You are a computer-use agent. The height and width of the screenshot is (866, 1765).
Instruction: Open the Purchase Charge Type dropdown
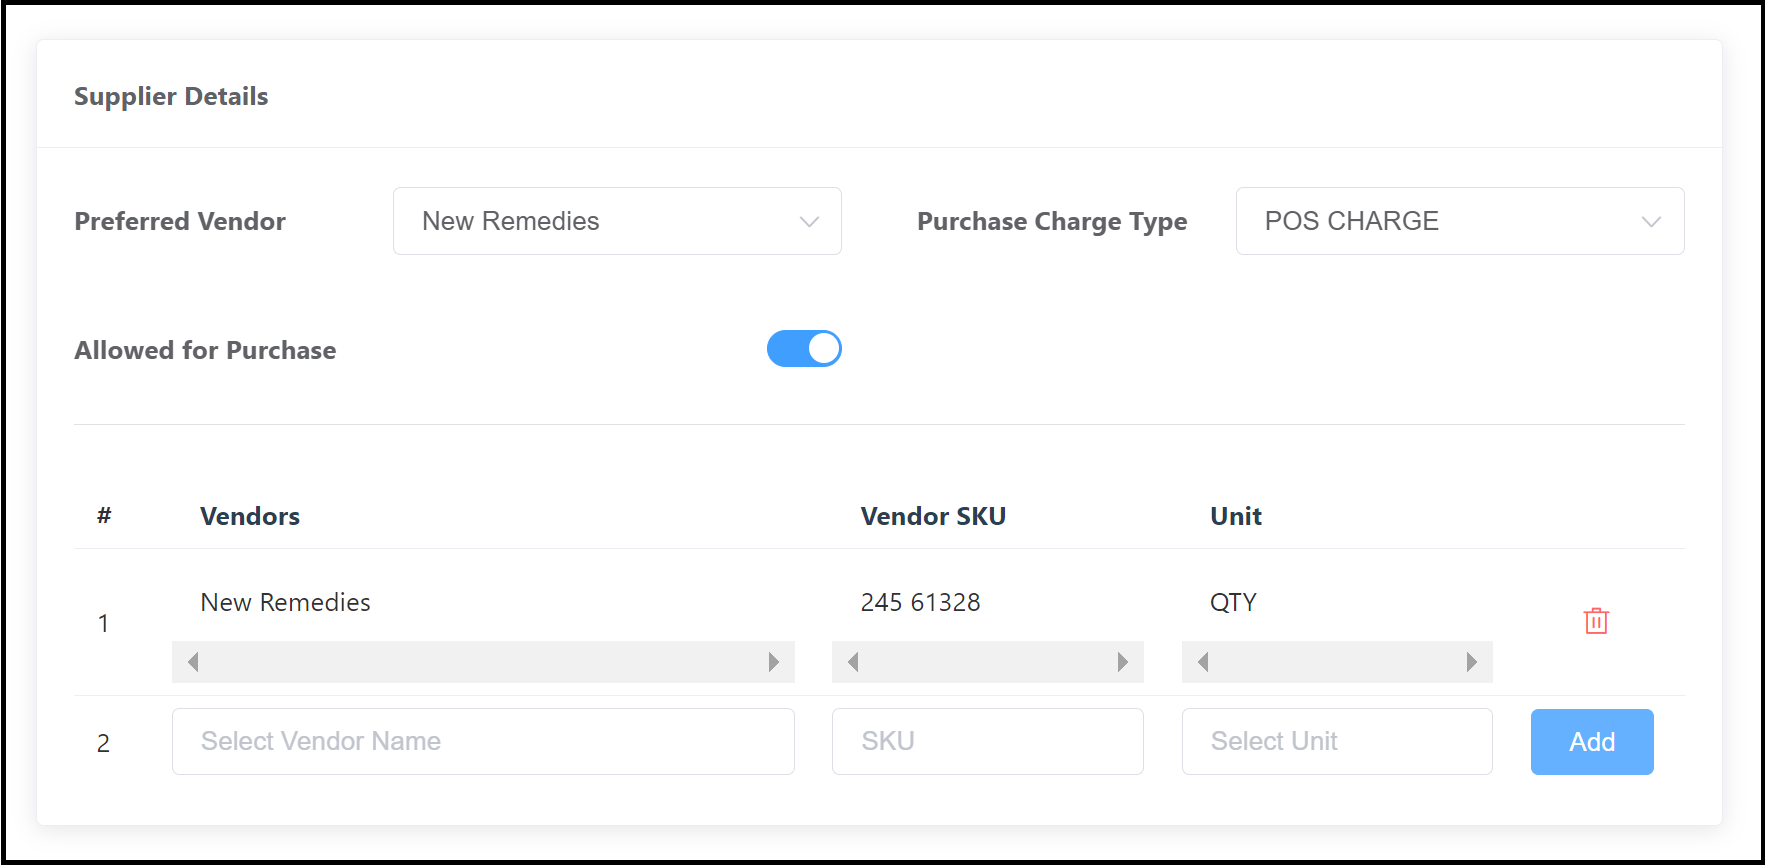click(1459, 221)
